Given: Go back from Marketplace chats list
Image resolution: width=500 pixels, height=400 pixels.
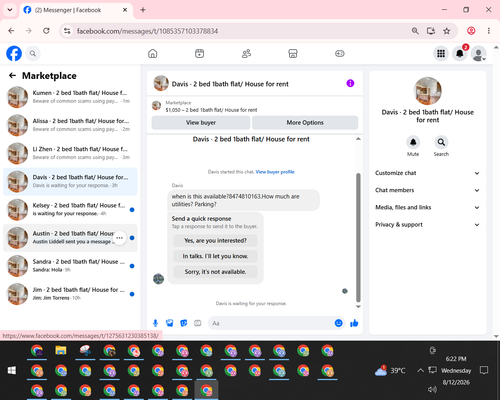Looking at the screenshot, I should point(12,76).
